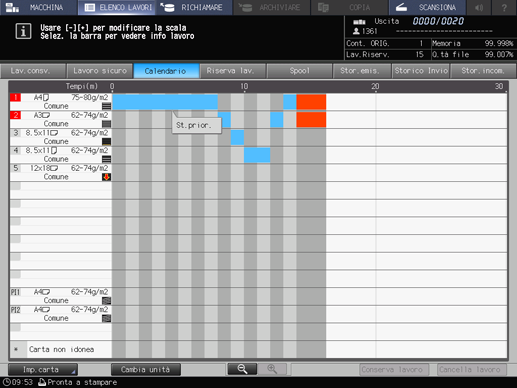This screenshot has height=388, width=517.
Task: Open help with the question mark icon
Action: (x=504, y=7)
